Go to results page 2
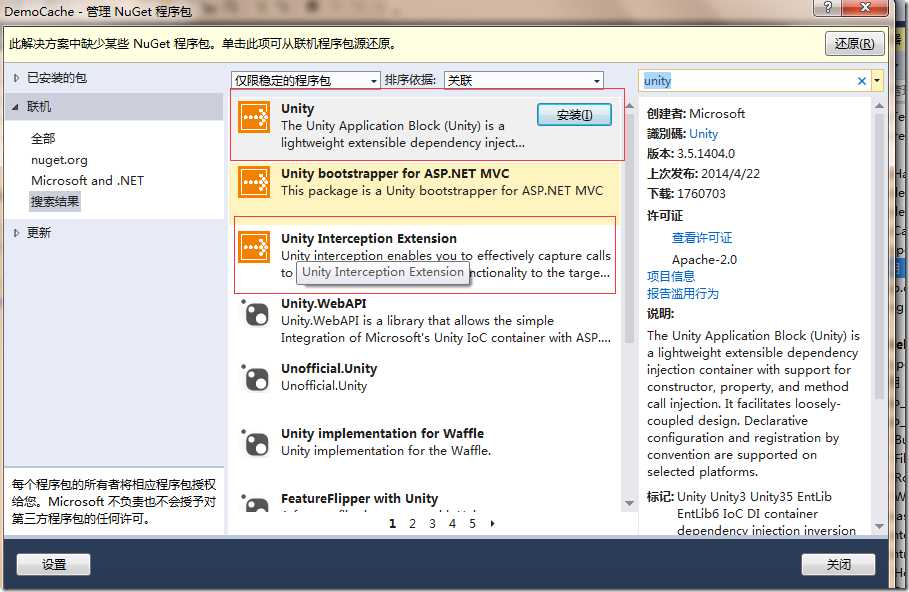This screenshot has width=909, height=592. pyautogui.click(x=412, y=524)
